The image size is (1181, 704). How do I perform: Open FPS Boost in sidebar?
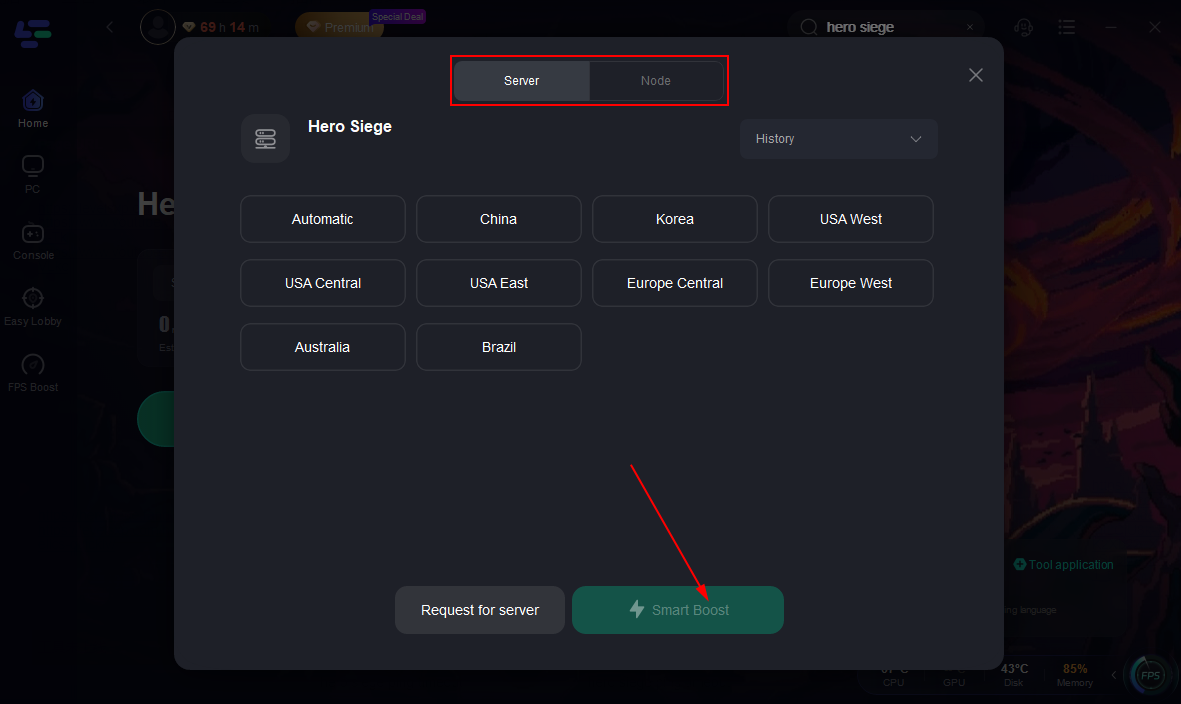(32, 373)
